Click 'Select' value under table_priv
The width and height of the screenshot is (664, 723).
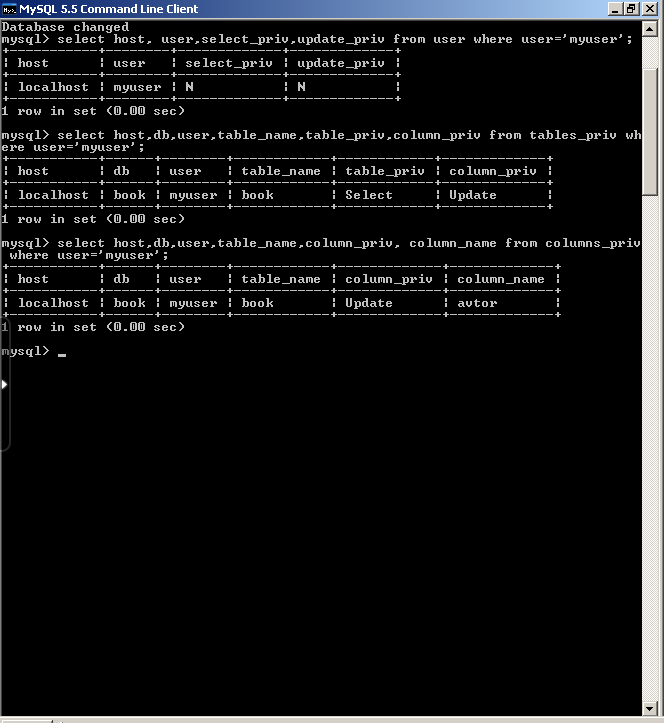[x=369, y=195]
